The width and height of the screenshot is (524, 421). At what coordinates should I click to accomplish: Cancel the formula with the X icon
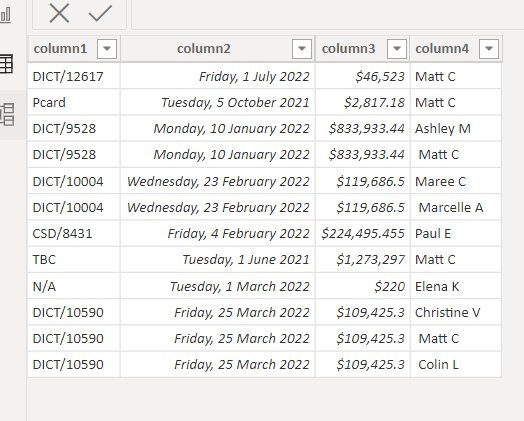pyautogui.click(x=59, y=13)
